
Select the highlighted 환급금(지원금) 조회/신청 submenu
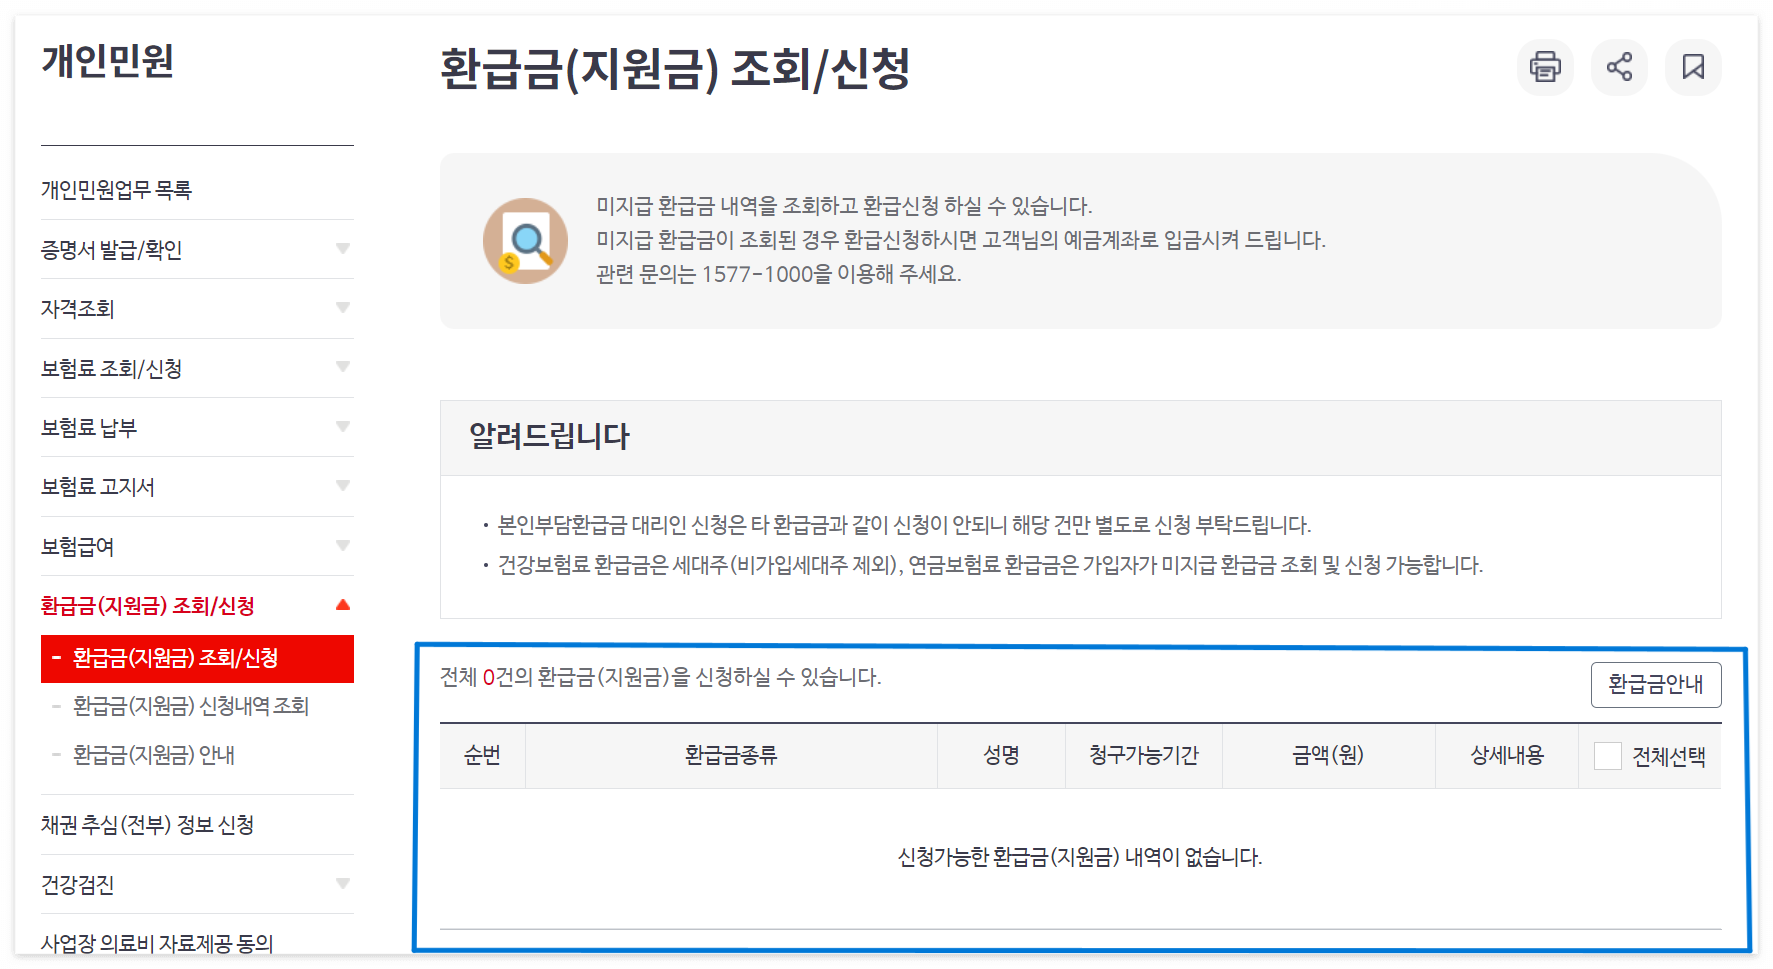[175, 659]
